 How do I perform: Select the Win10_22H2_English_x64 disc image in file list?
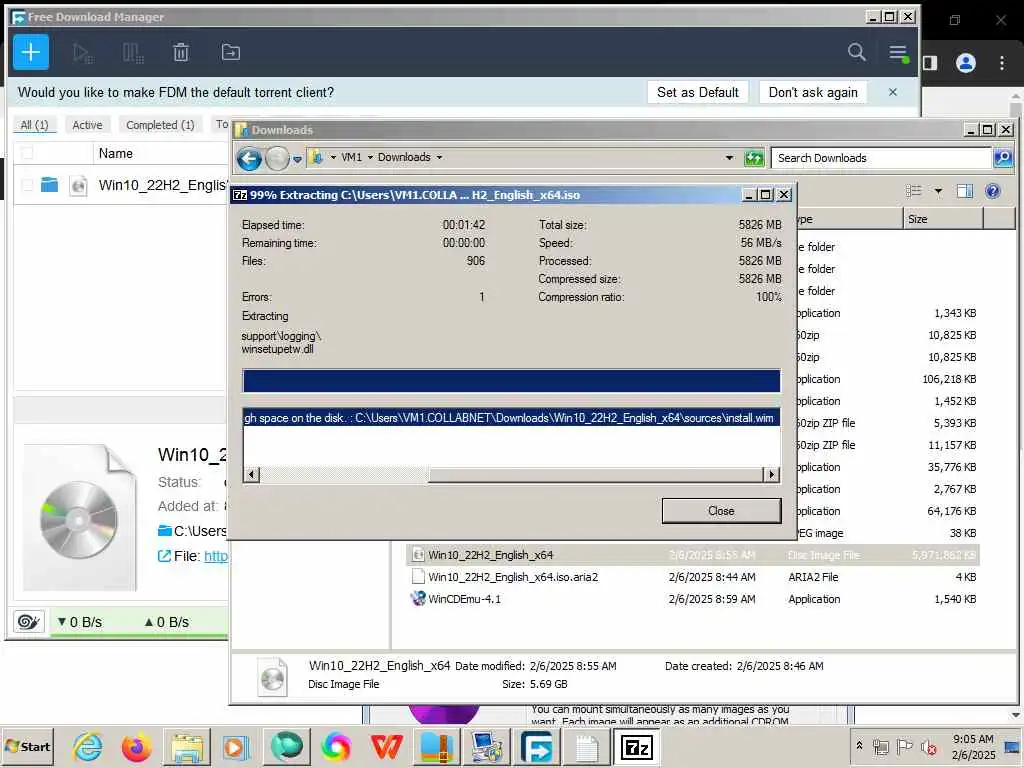tap(692, 555)
